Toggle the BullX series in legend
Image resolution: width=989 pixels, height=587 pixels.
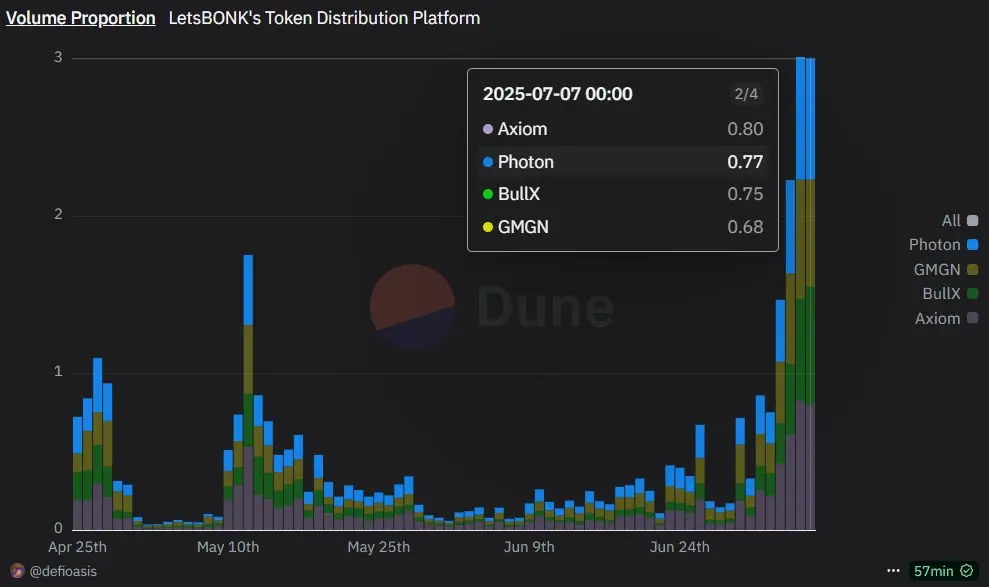(x=950, y=294)
